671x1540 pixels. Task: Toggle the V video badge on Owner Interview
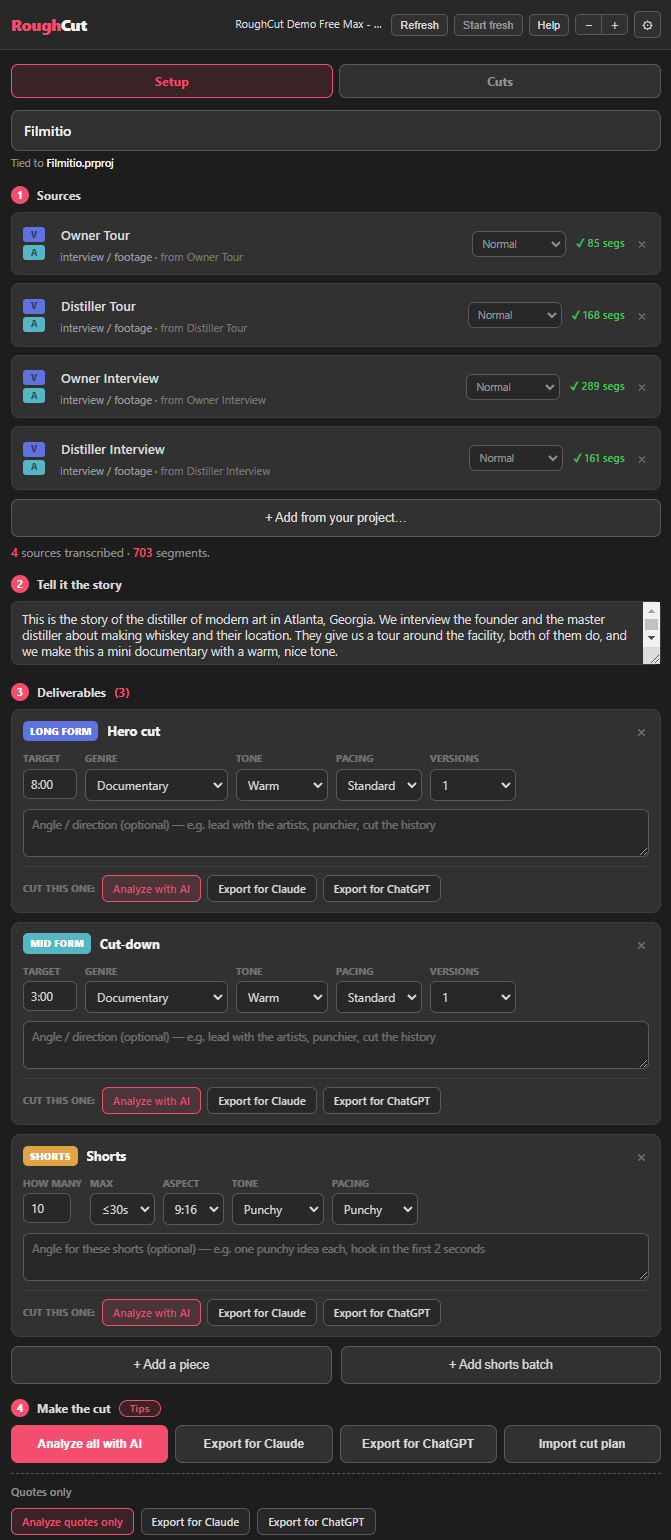click(34, 377)
